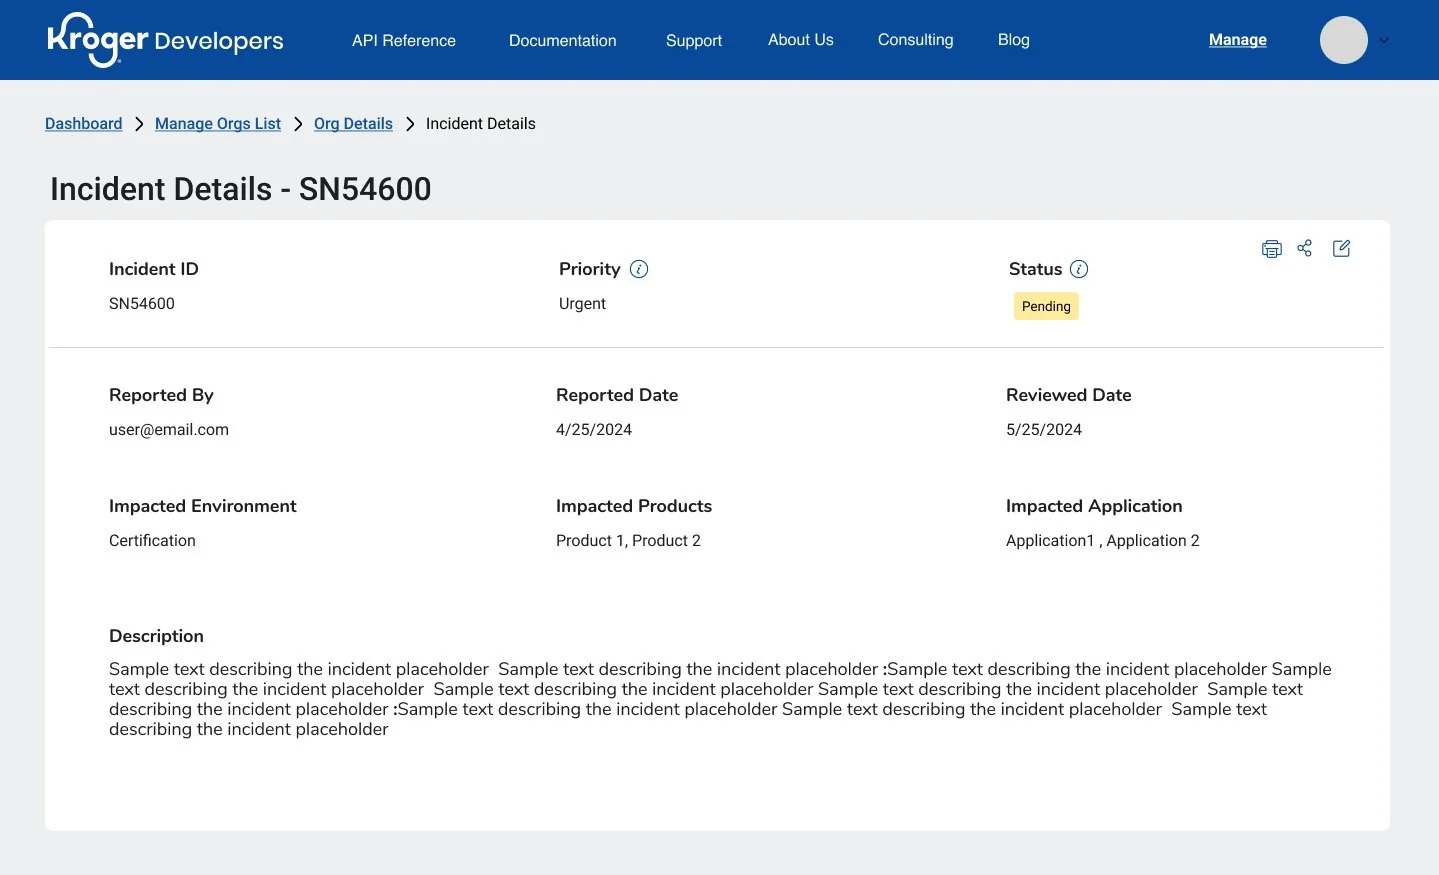Viewport: 1439px width, 875px height.
Task: Share this incident via share icon
Action: tap(1304, 248)
